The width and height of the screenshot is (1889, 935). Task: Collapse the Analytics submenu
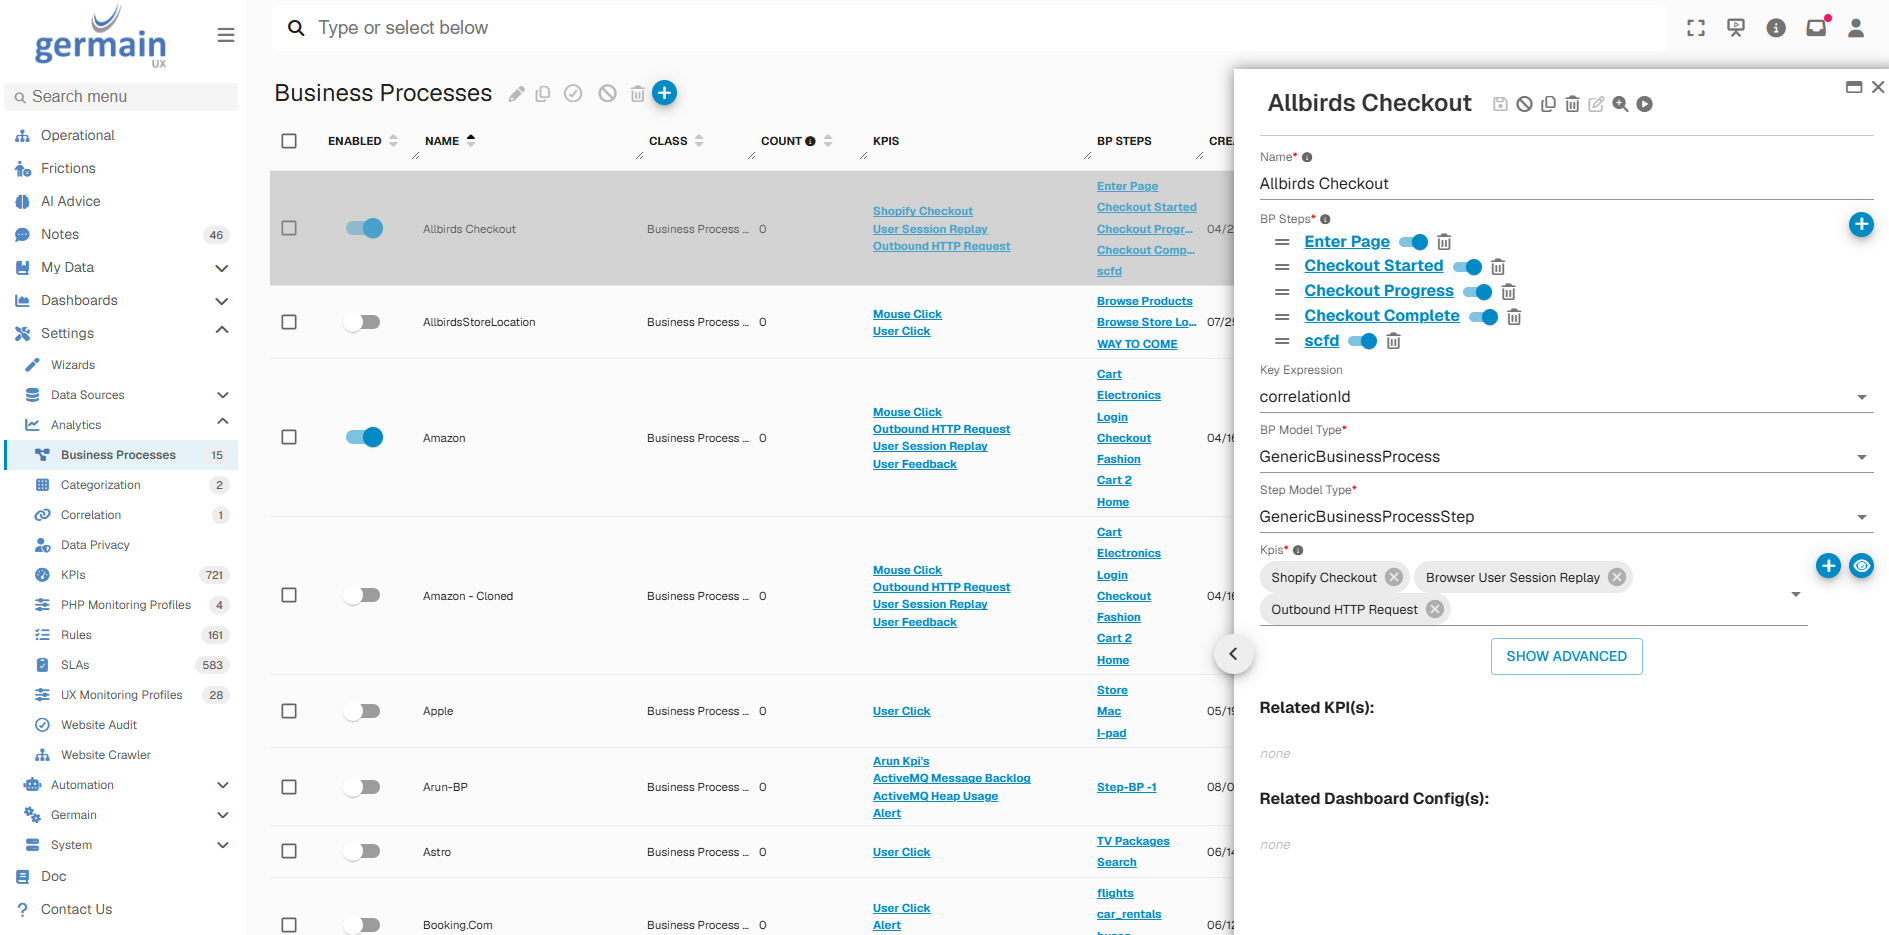pos(222,422)
